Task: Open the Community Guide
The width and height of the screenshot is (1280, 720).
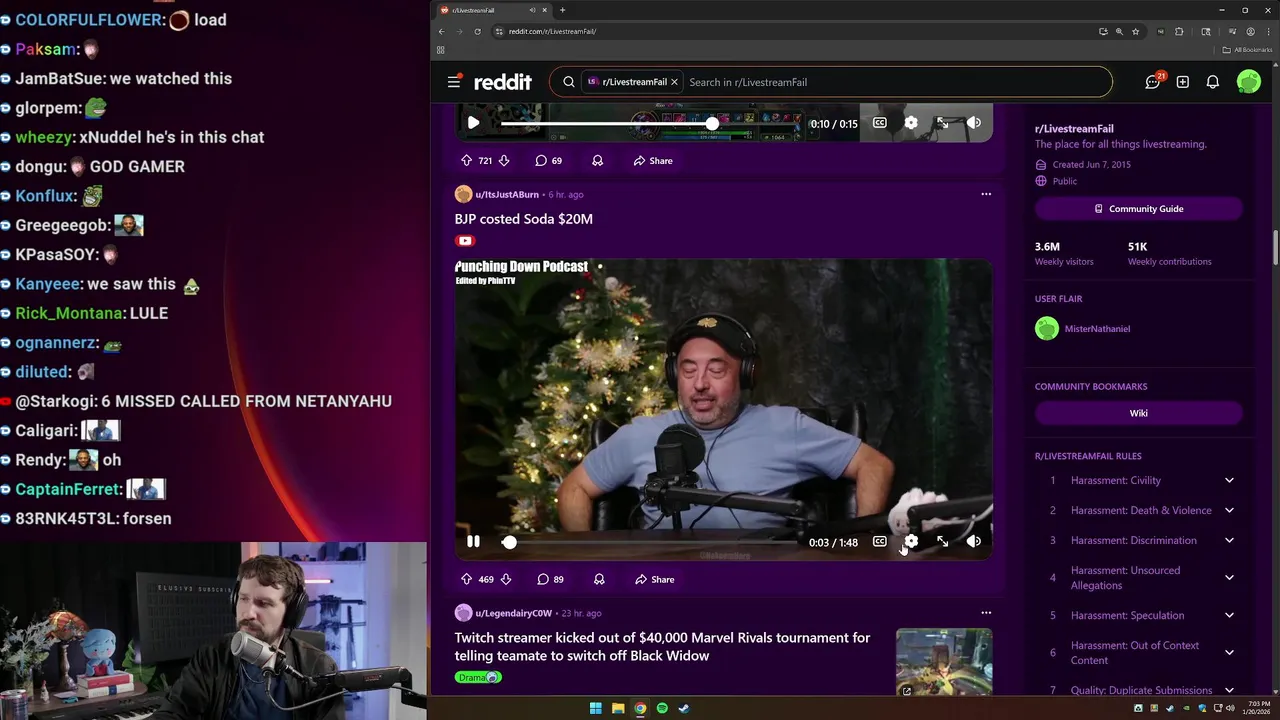Action: click(x=1138, y=209)
